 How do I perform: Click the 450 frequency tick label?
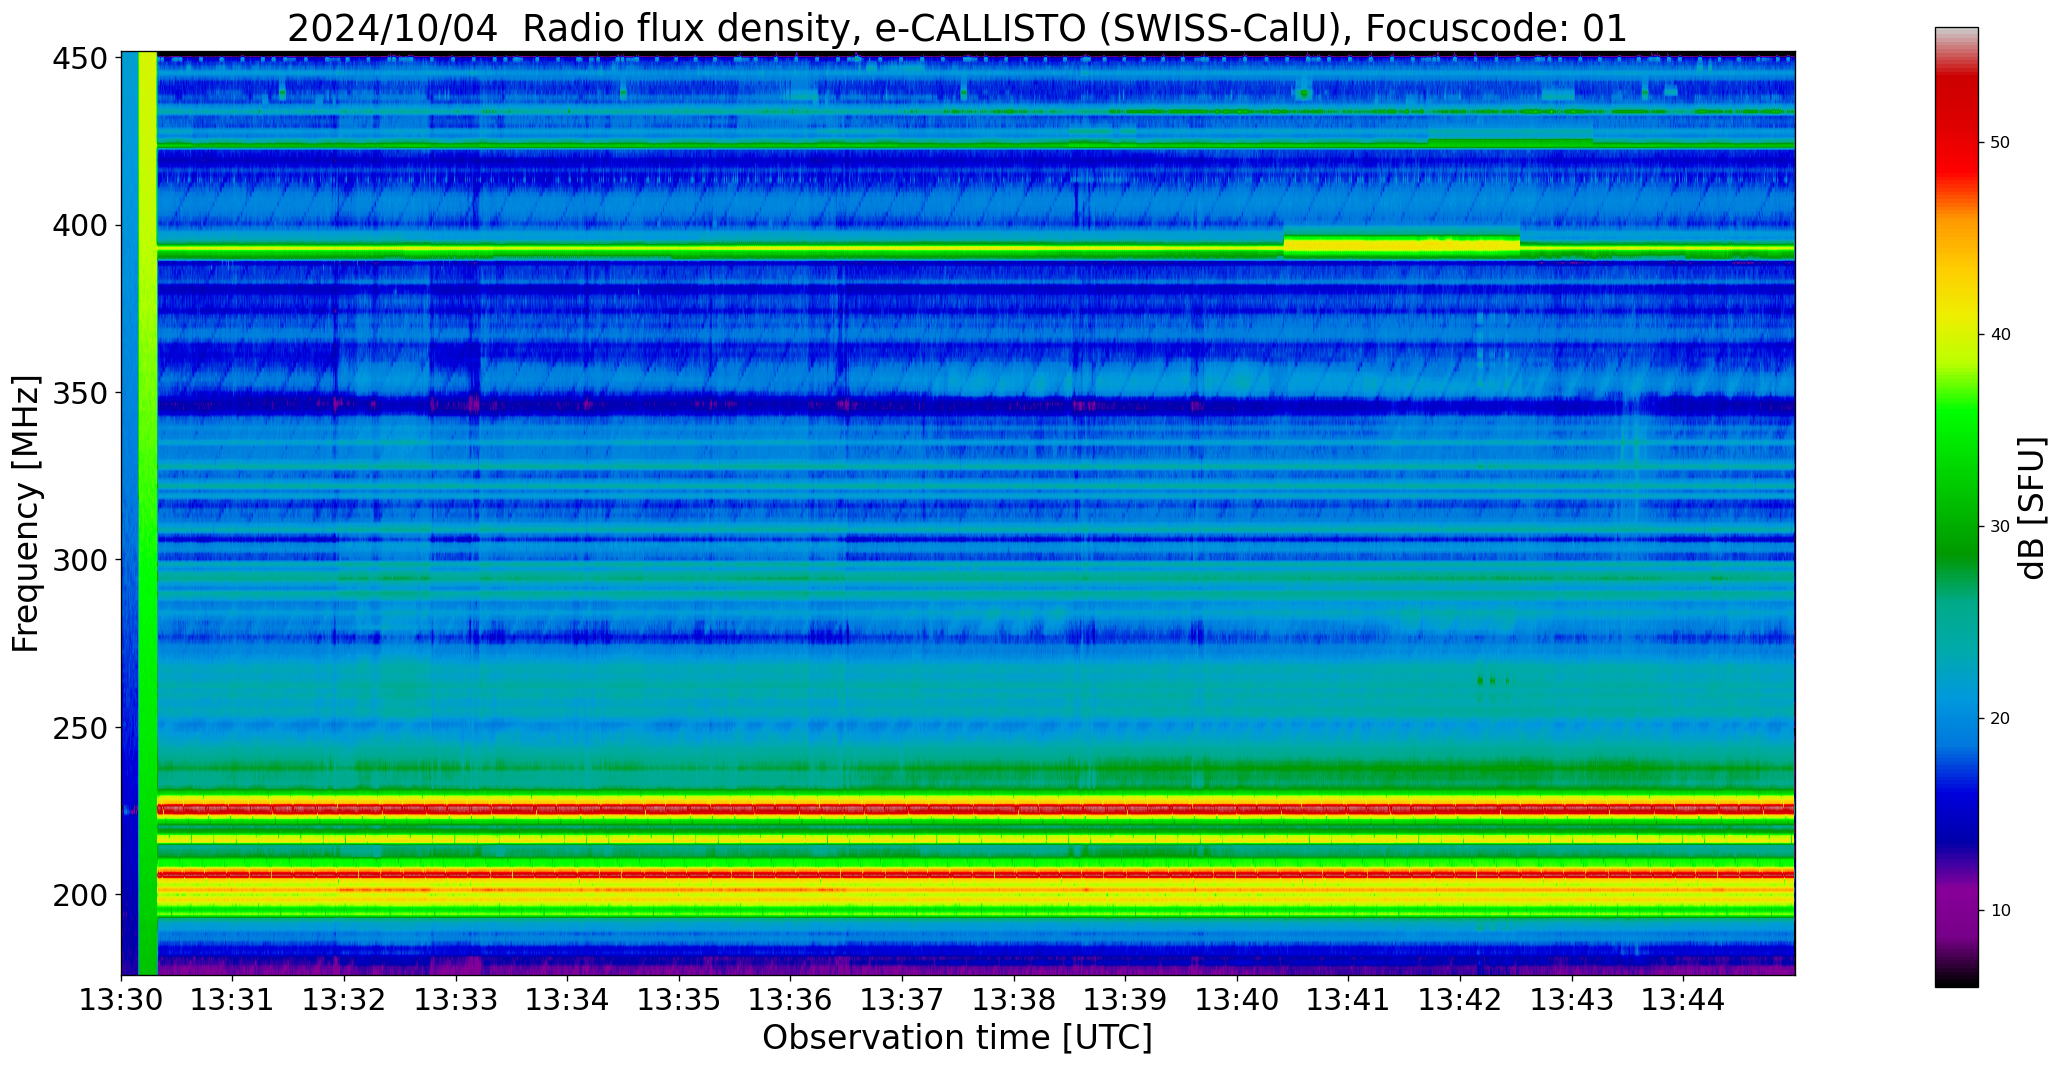pyautogui.click(x=80, y=59)
